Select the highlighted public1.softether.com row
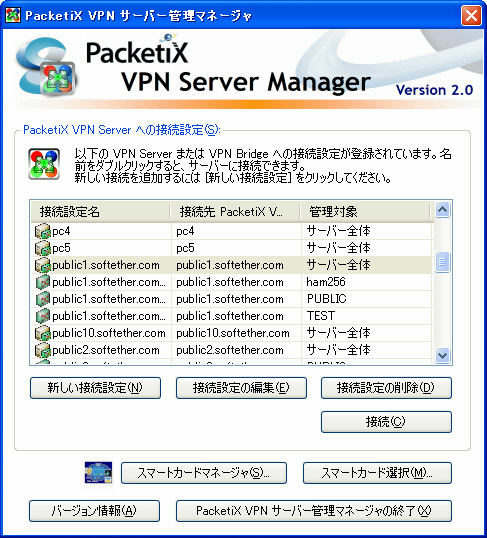The height and width of the screenshot is (538, 487). tap(232, 265)
